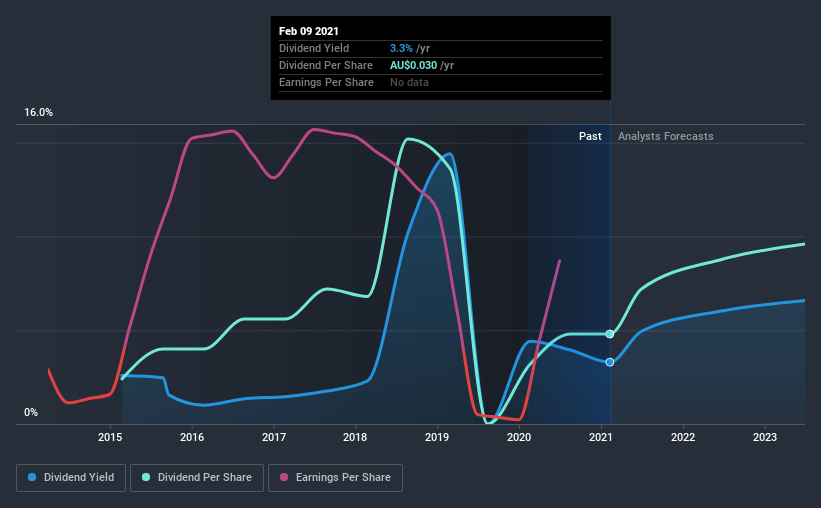The width and height of the screenshot is (821, 508).
Task: Click the 2017 axis label
Action: point(274,437)
